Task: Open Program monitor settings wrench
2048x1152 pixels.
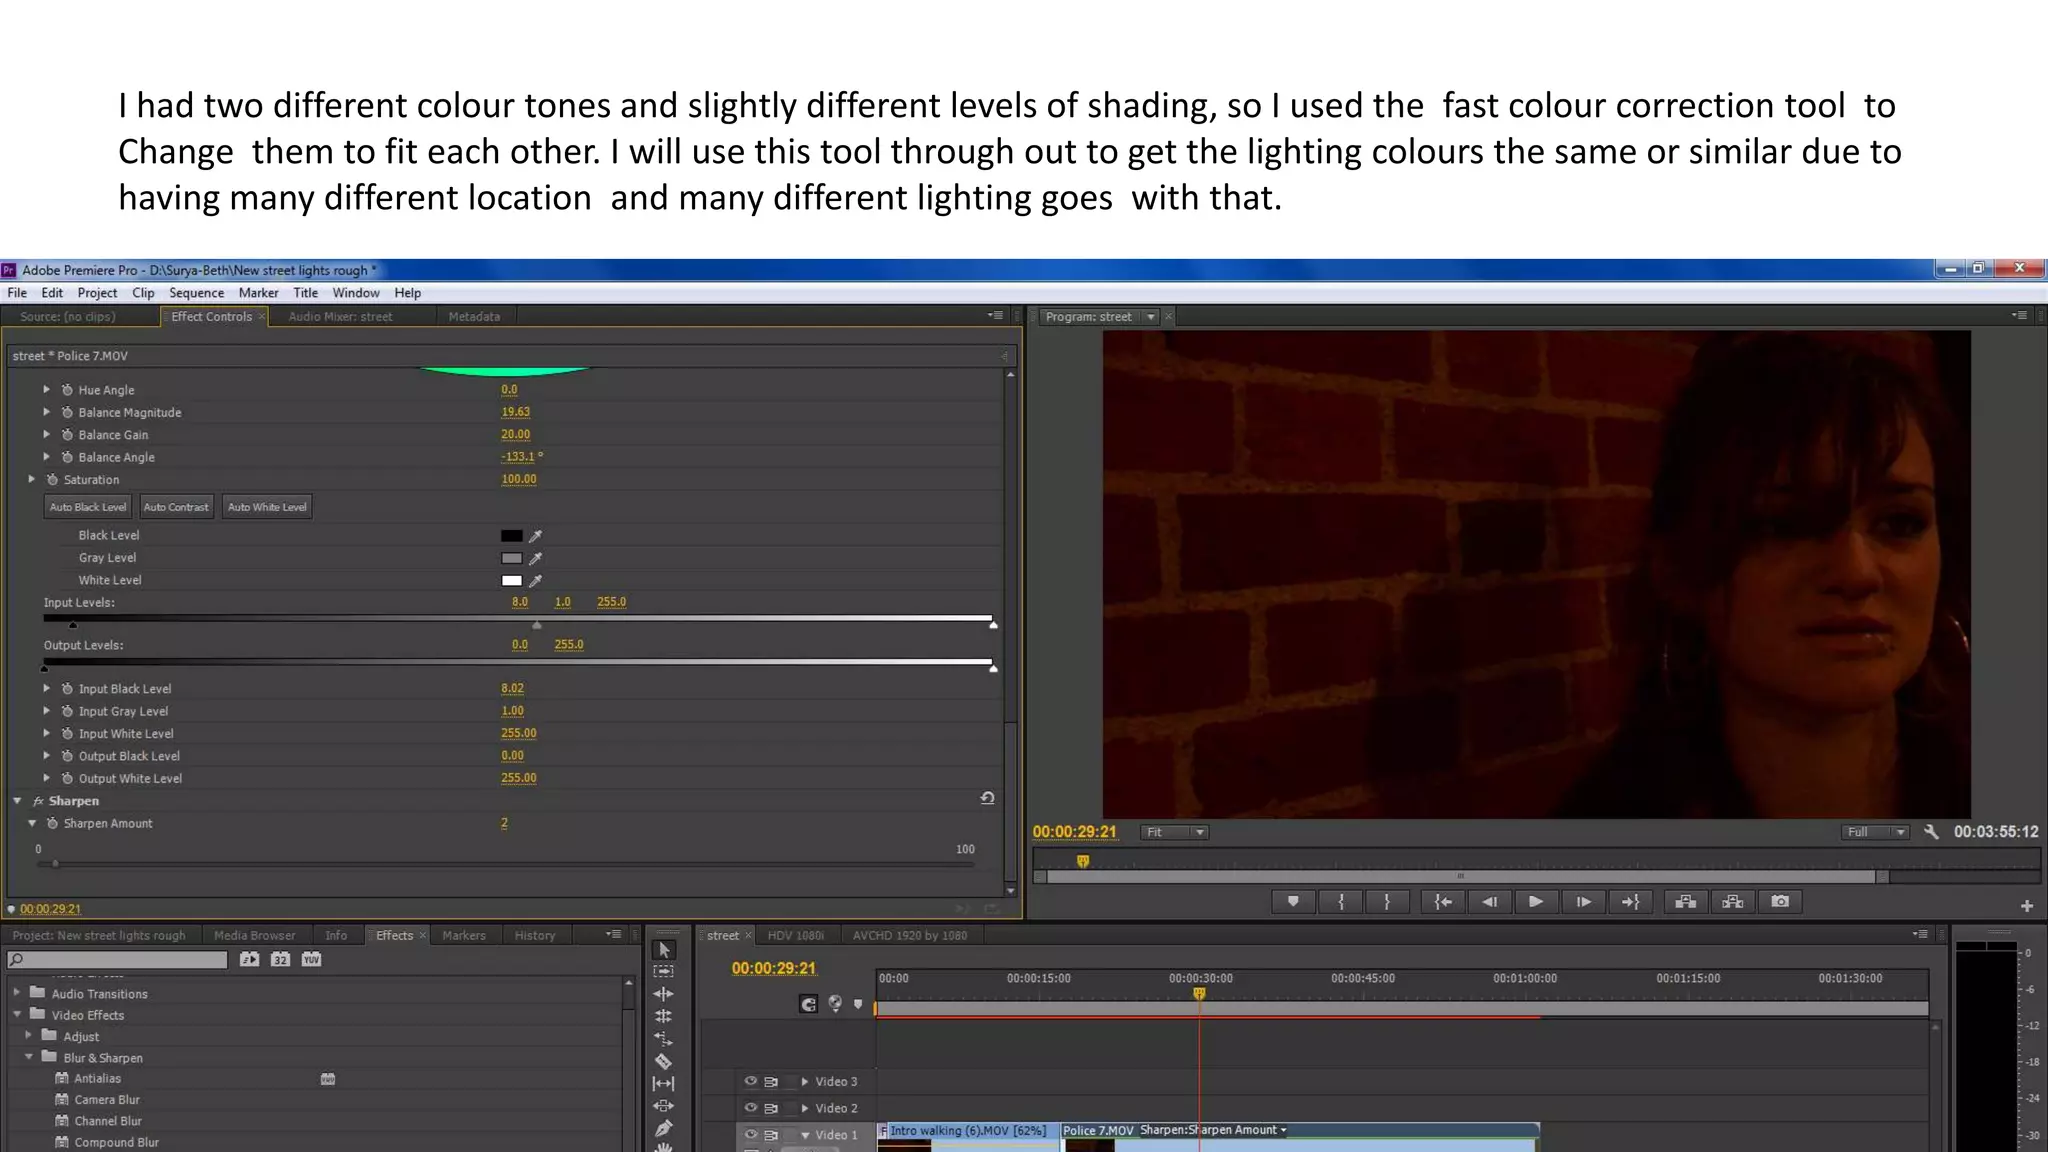Action: coord(1931,832)
